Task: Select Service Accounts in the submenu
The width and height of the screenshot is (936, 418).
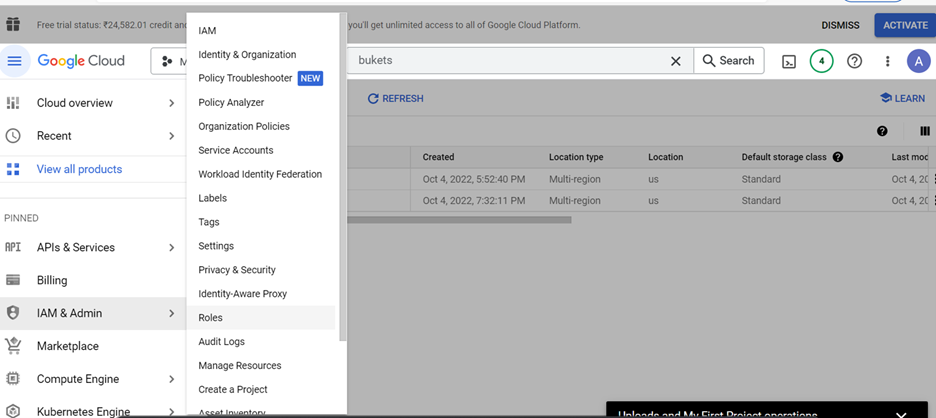Action: click(236, 150)
